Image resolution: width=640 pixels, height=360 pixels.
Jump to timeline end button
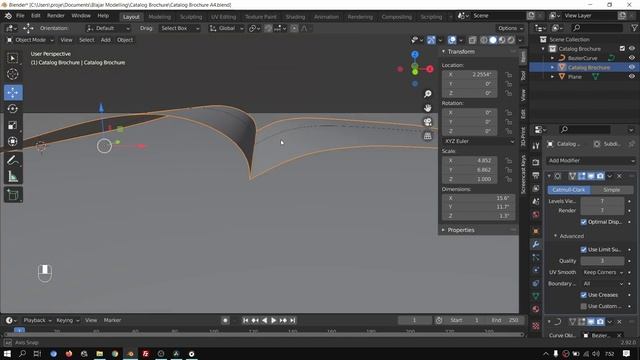(x=293, y=320)
